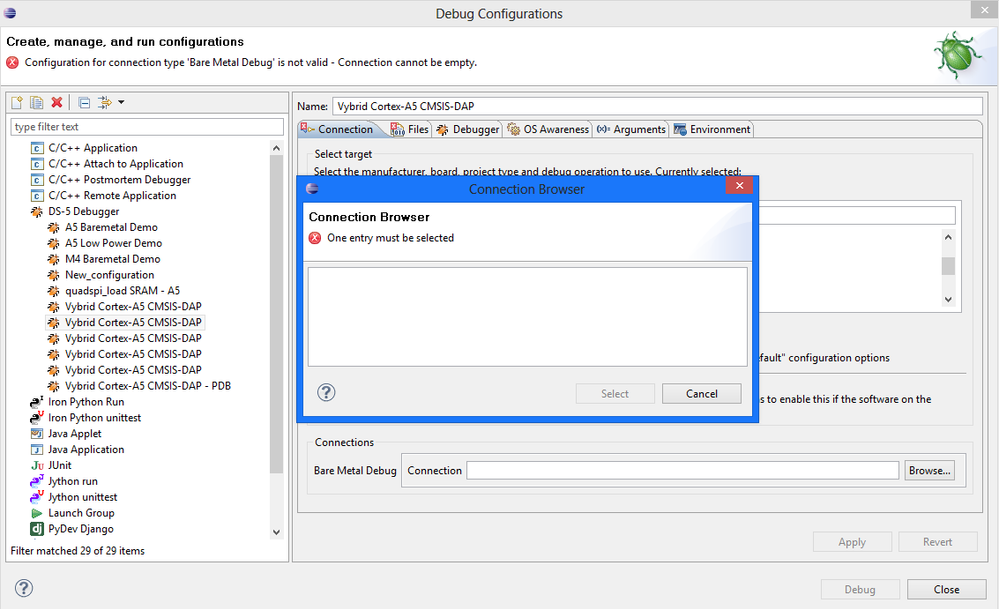Screen dimensions: 999x609
Task: Click the Filter configurations toolbar icon
Action: click(104, 103)
